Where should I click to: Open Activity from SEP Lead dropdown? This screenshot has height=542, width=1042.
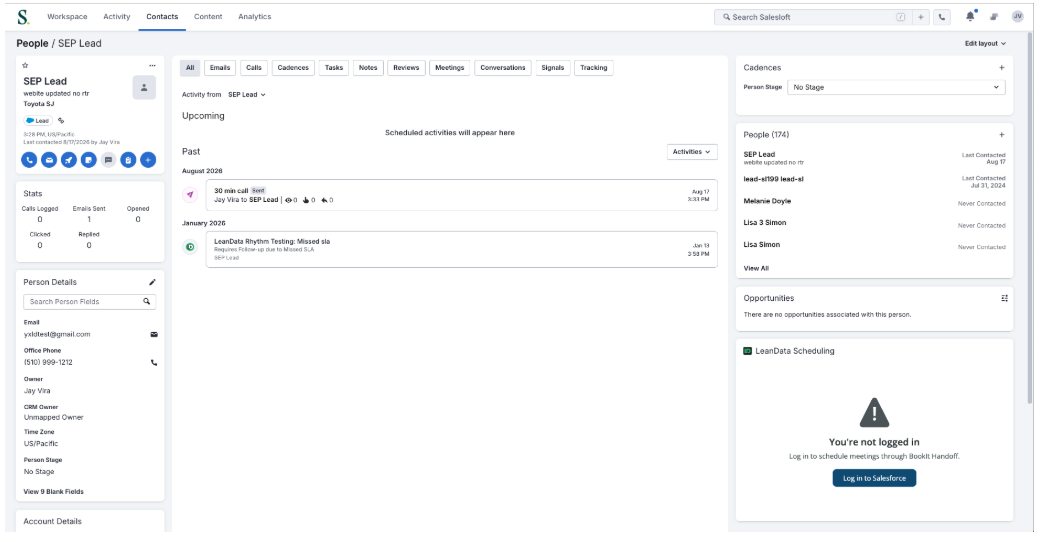click(247, 95)
